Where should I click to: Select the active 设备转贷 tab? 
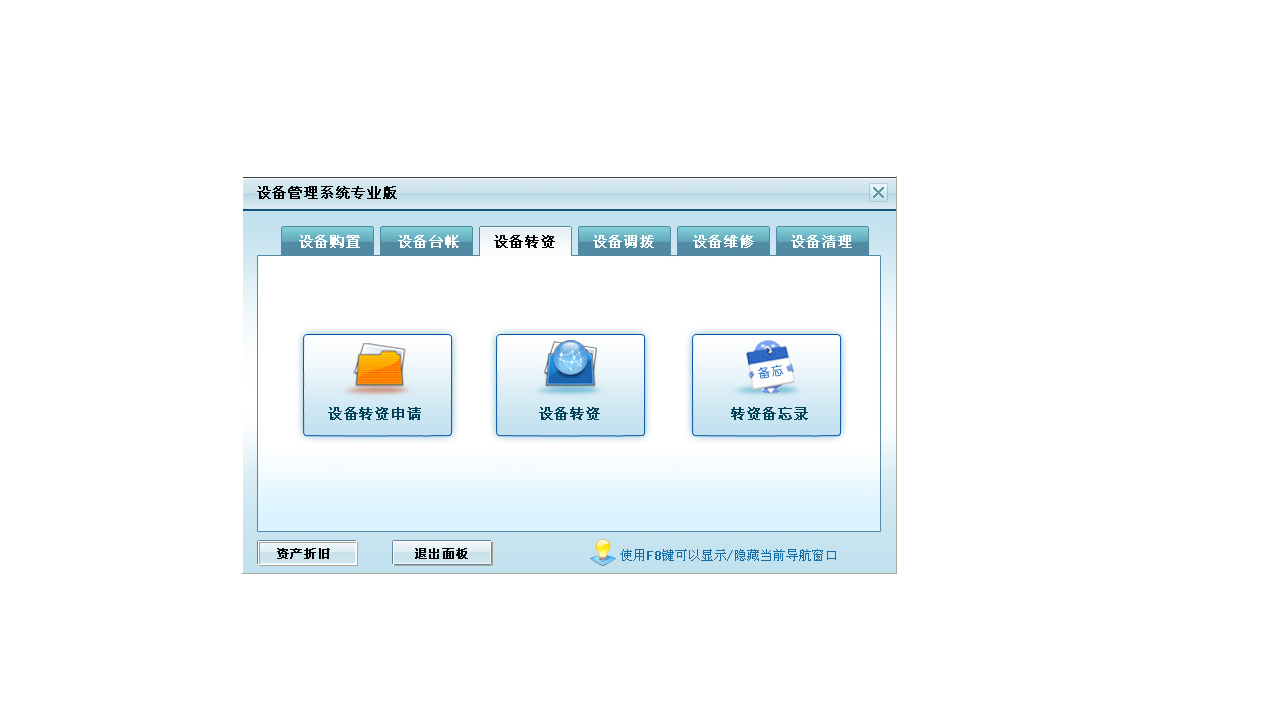tap(525, 240)
